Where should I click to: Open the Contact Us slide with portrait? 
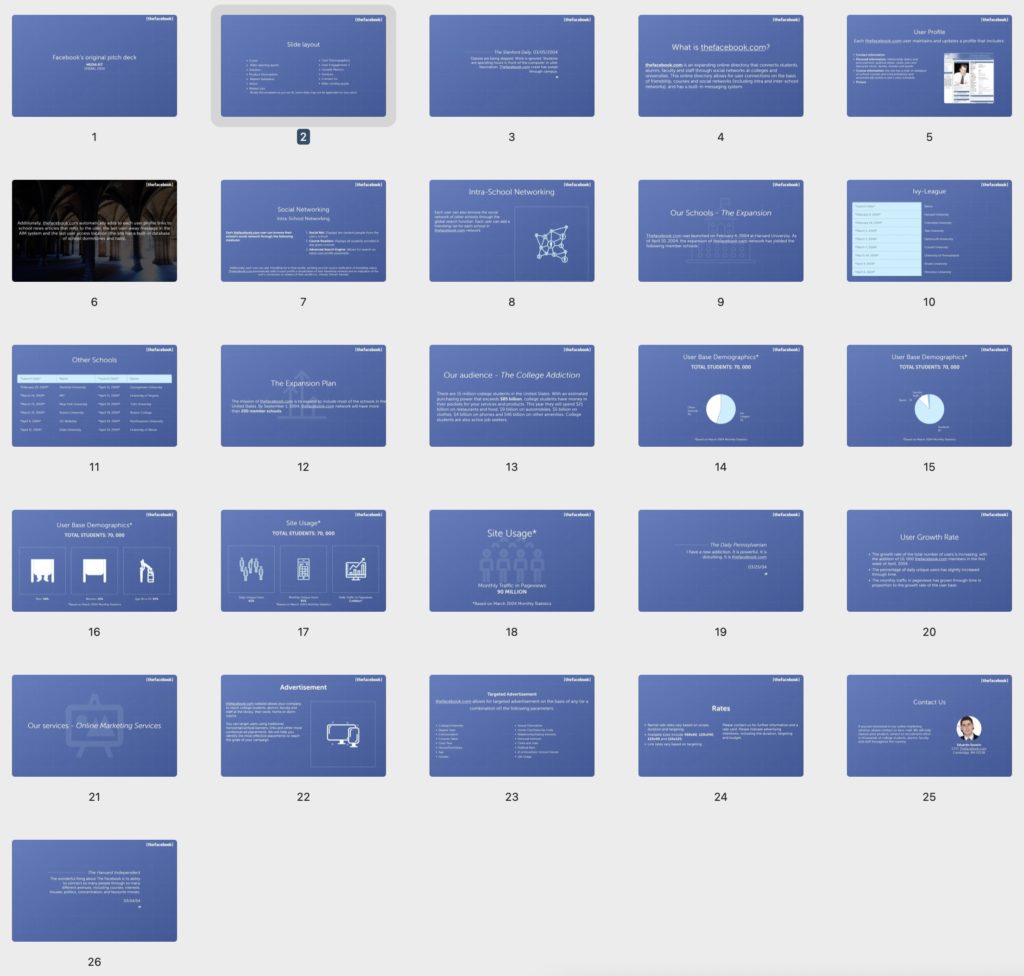929,726
